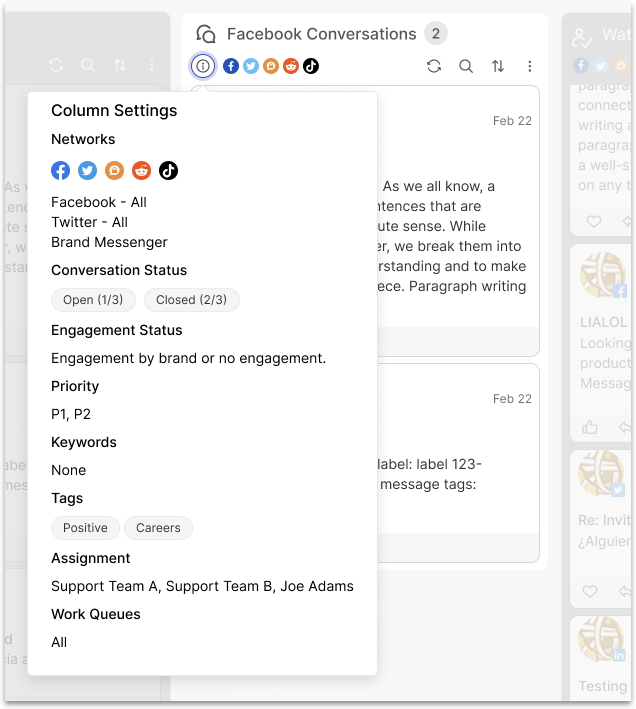Click the 'Brand Messenger' network text
636x709 pixels.
(109, 242)
